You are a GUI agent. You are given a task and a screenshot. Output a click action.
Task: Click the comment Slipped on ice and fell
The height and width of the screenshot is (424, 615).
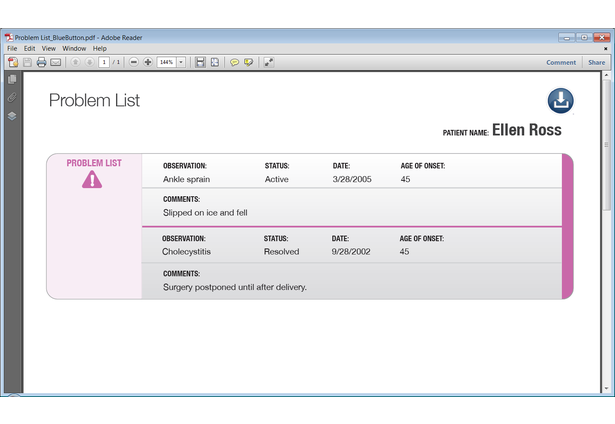pos(205,213)
